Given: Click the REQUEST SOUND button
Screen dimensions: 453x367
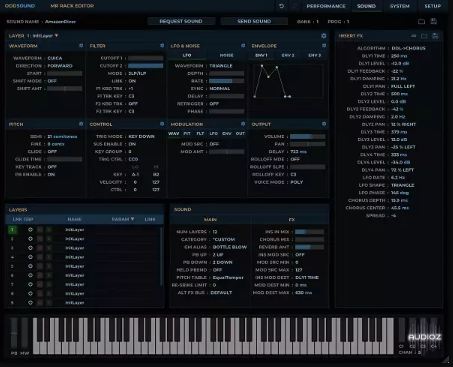Looking at the screenshot, I should (181, 21).
